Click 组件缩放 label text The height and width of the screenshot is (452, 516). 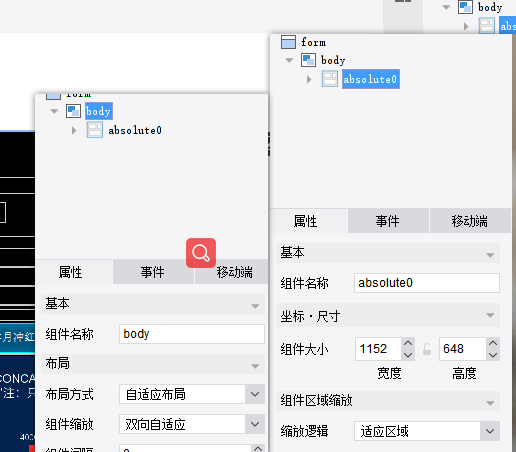tap(70, 424)
